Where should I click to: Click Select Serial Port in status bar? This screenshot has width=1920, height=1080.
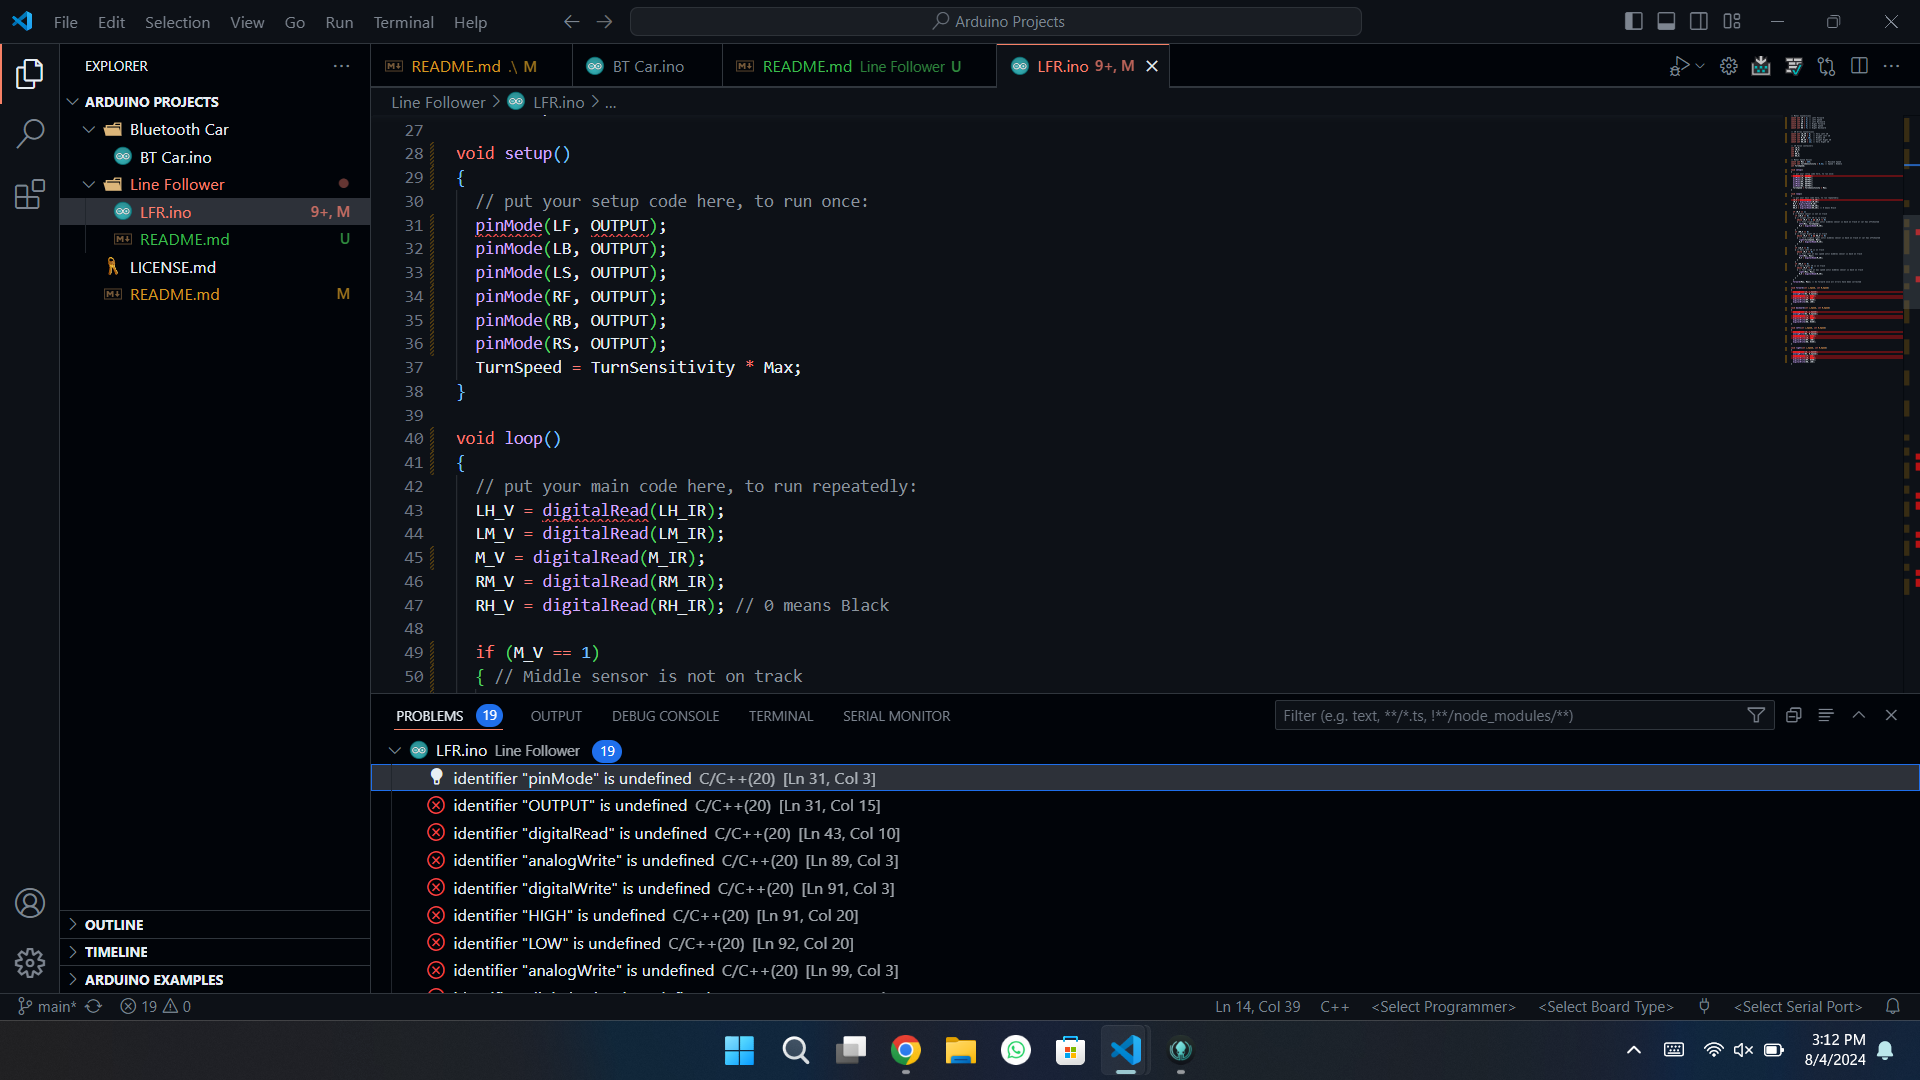click(x=1797, y=1007)
